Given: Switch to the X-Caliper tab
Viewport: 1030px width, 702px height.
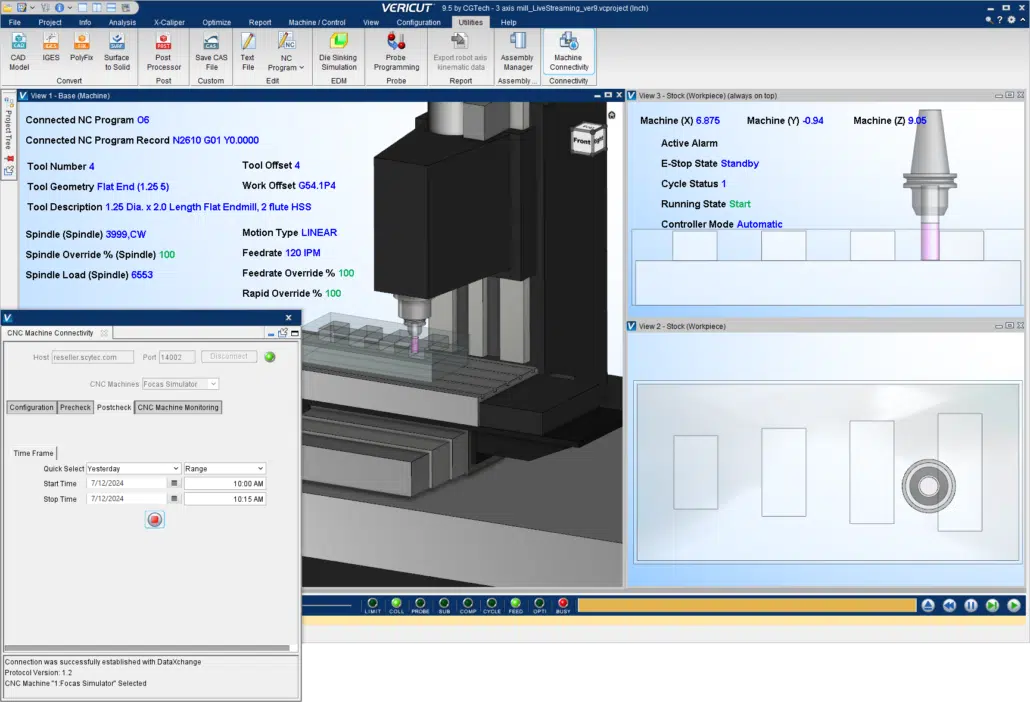Looking at the screenshot, I should 169,22.
